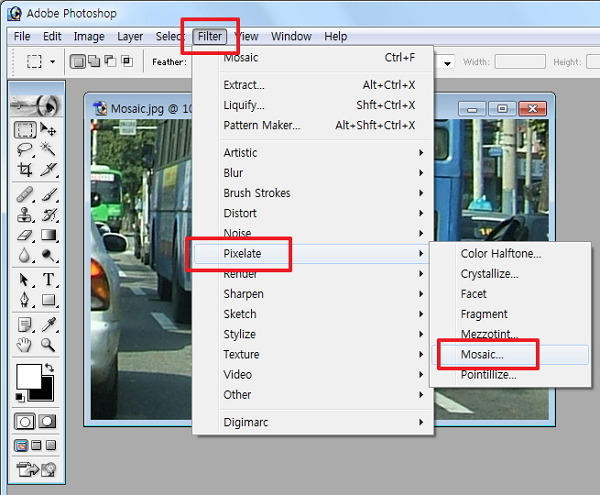Screen dimensions: 600x495
Task: Select the History Brush tool
Action: pyautogui.click(x=49, y=215)
